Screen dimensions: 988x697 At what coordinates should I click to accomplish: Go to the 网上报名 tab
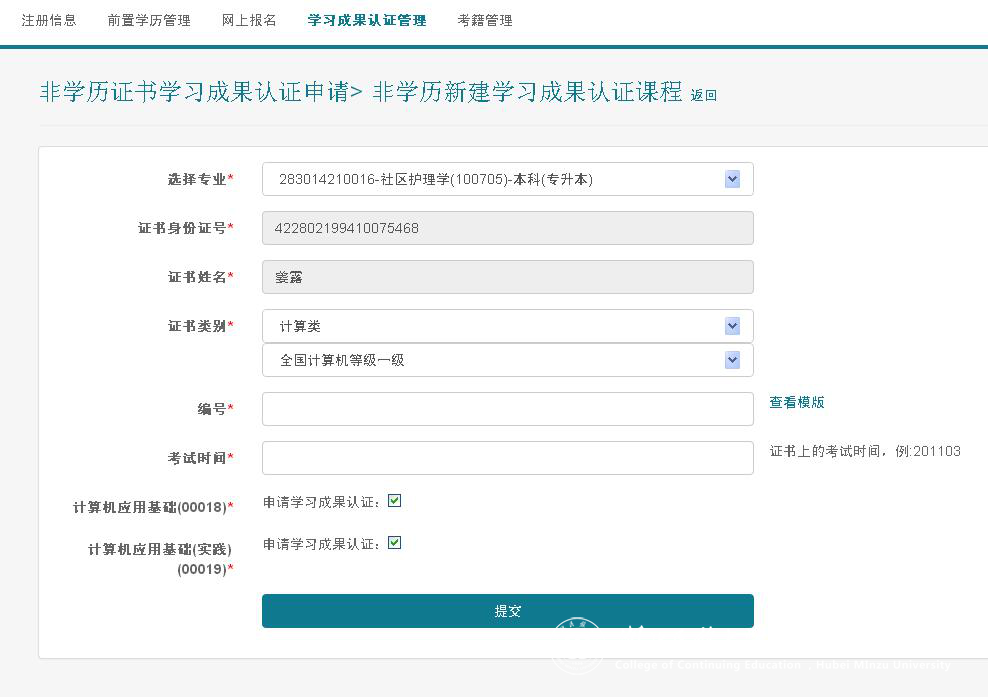(249, 20)
